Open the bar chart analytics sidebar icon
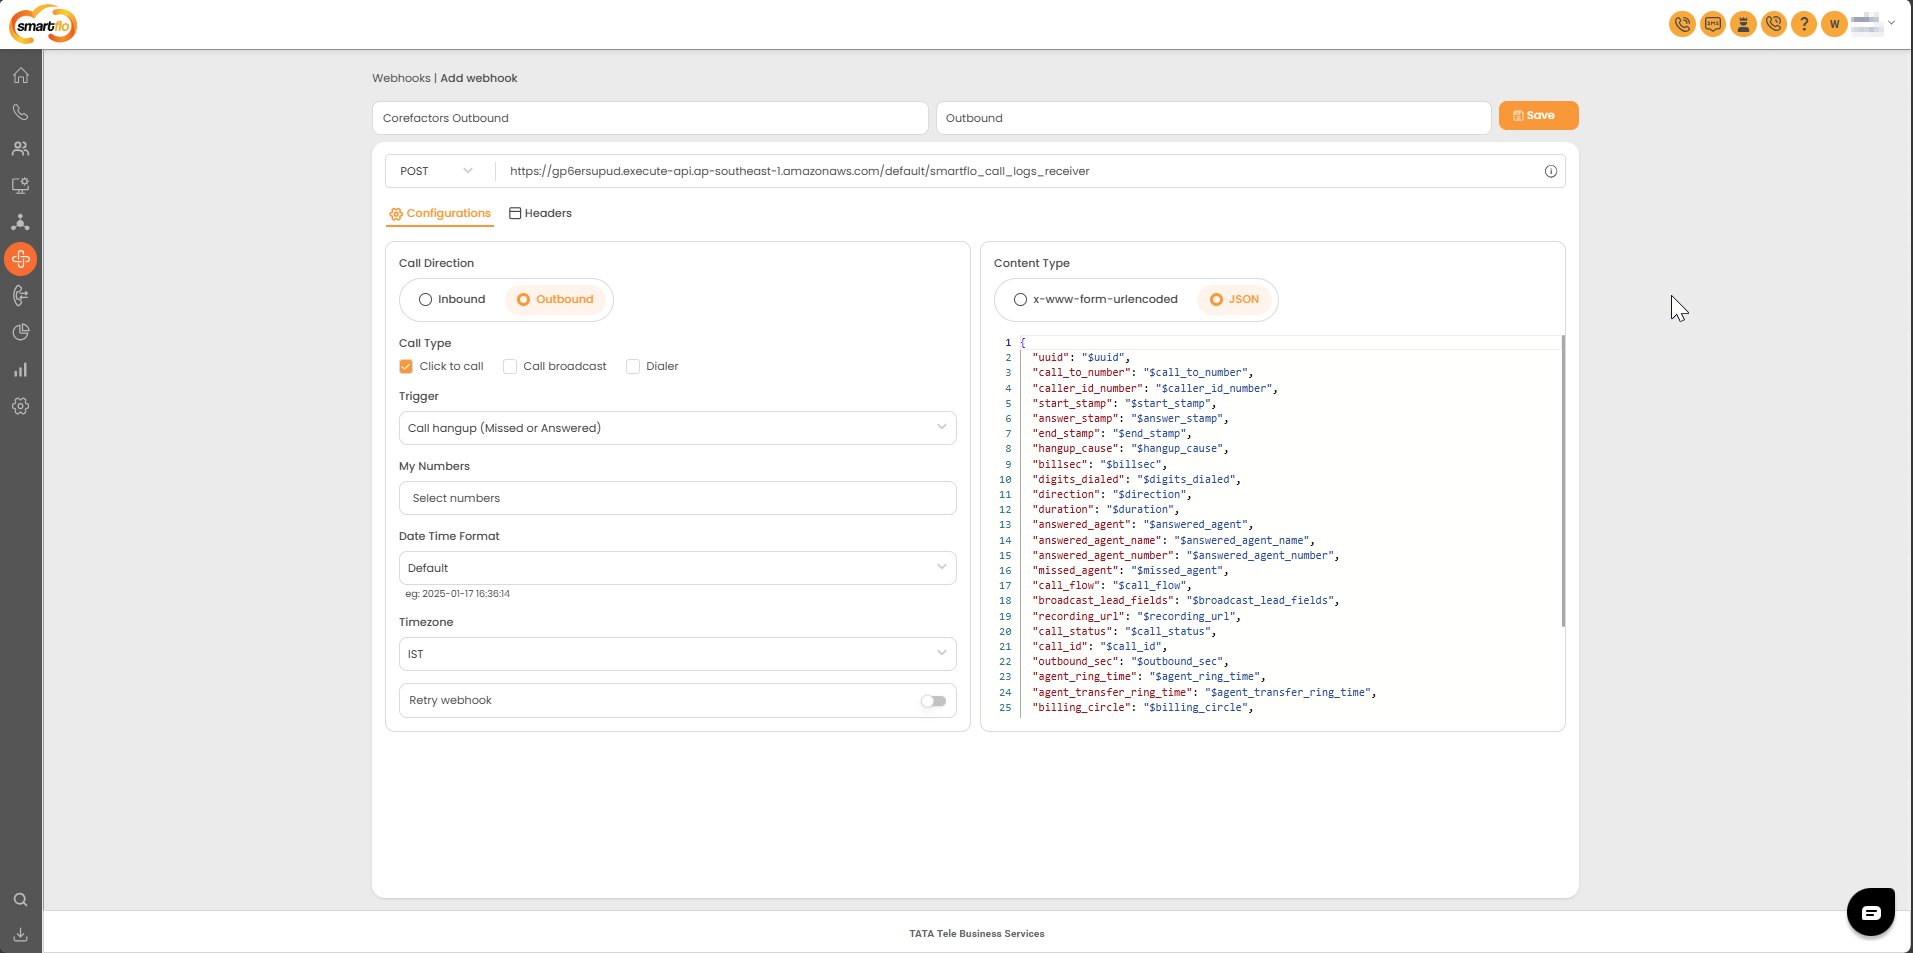This screenshot has width=1913, height=953. click(x=20, y=369)
